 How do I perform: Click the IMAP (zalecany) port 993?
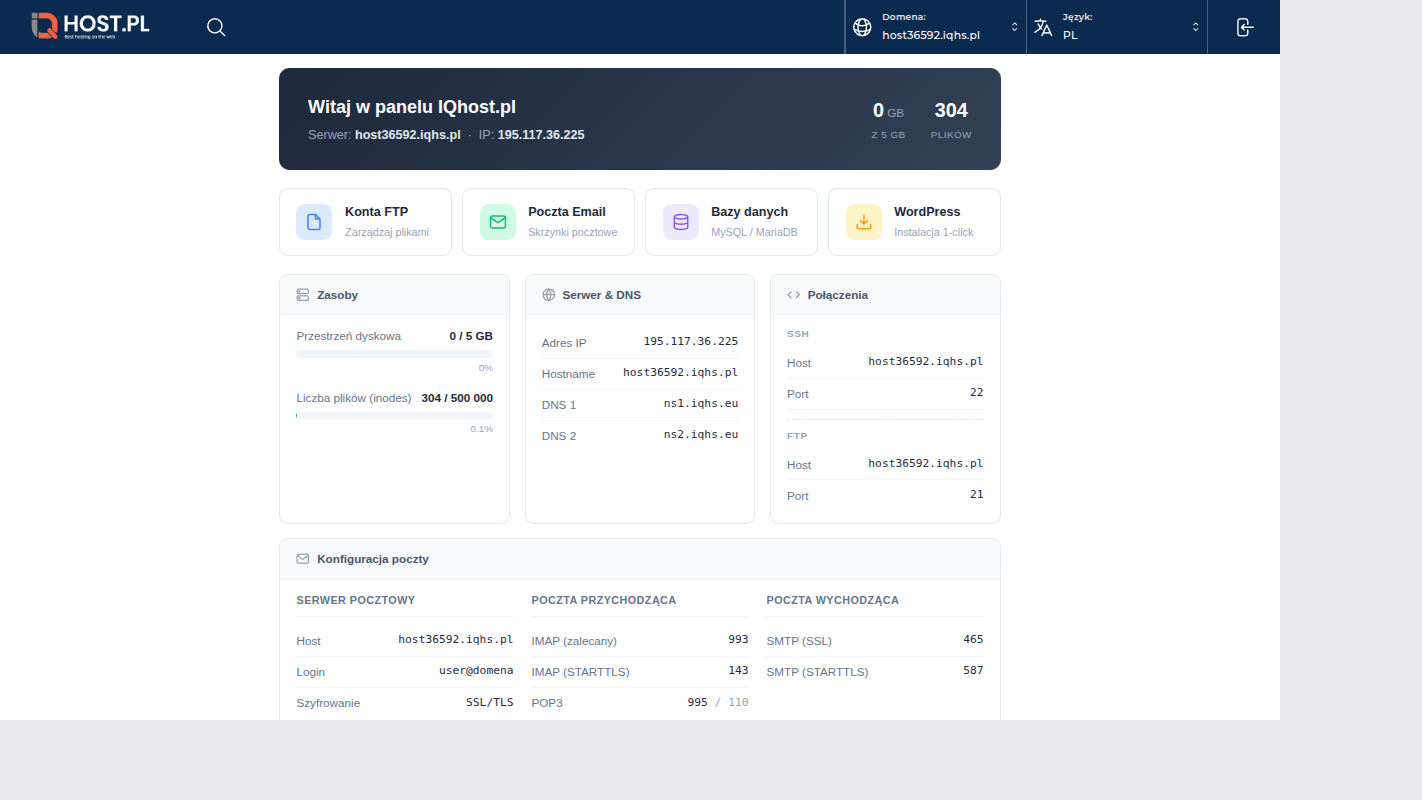pyautogui.click(x=738, y=640)
